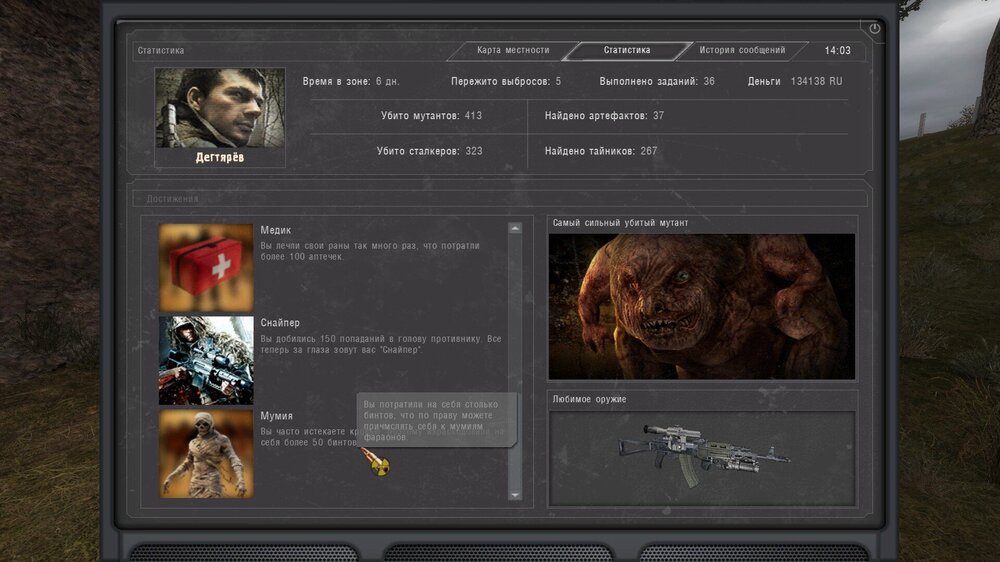
Task: Click the Любимое оружие header
Action: tap(589, 399)
